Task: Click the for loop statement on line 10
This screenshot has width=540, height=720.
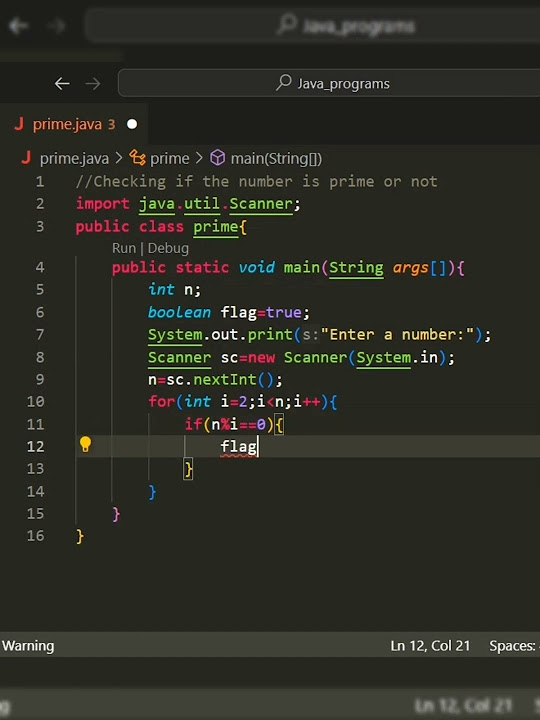Action: click(x=242, y=402)
